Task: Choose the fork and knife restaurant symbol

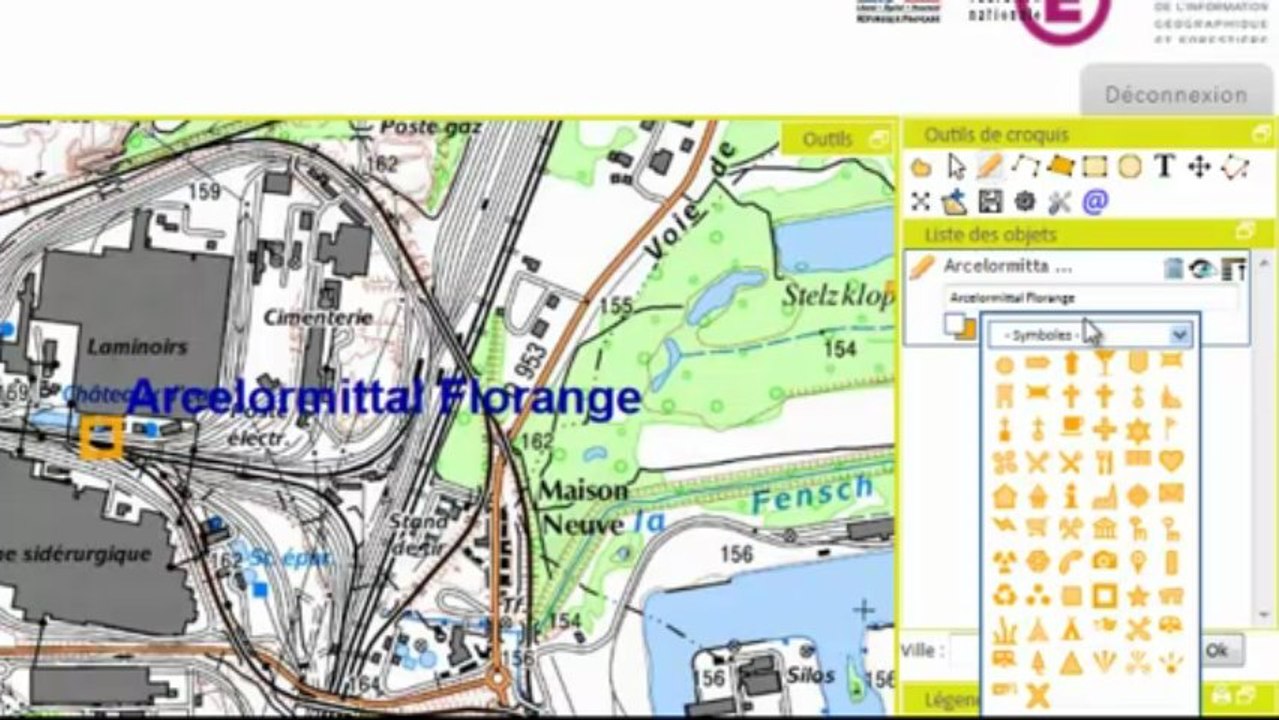Action: point(1104,462)
